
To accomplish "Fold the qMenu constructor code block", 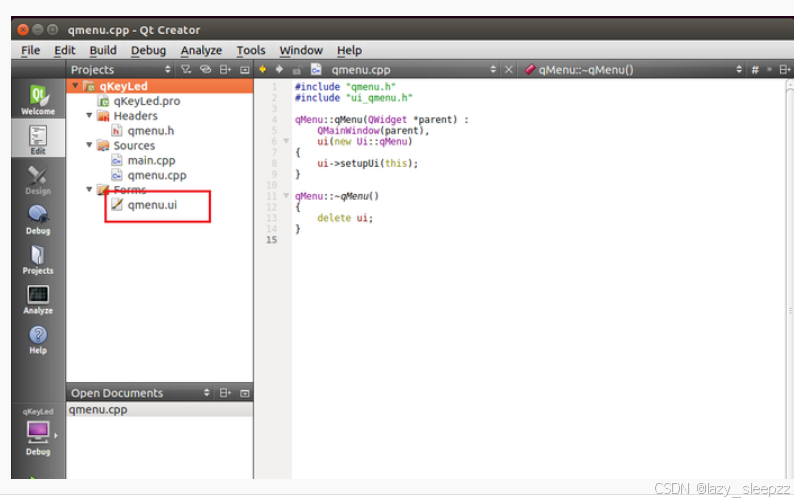I will click(x=286, y=141).
